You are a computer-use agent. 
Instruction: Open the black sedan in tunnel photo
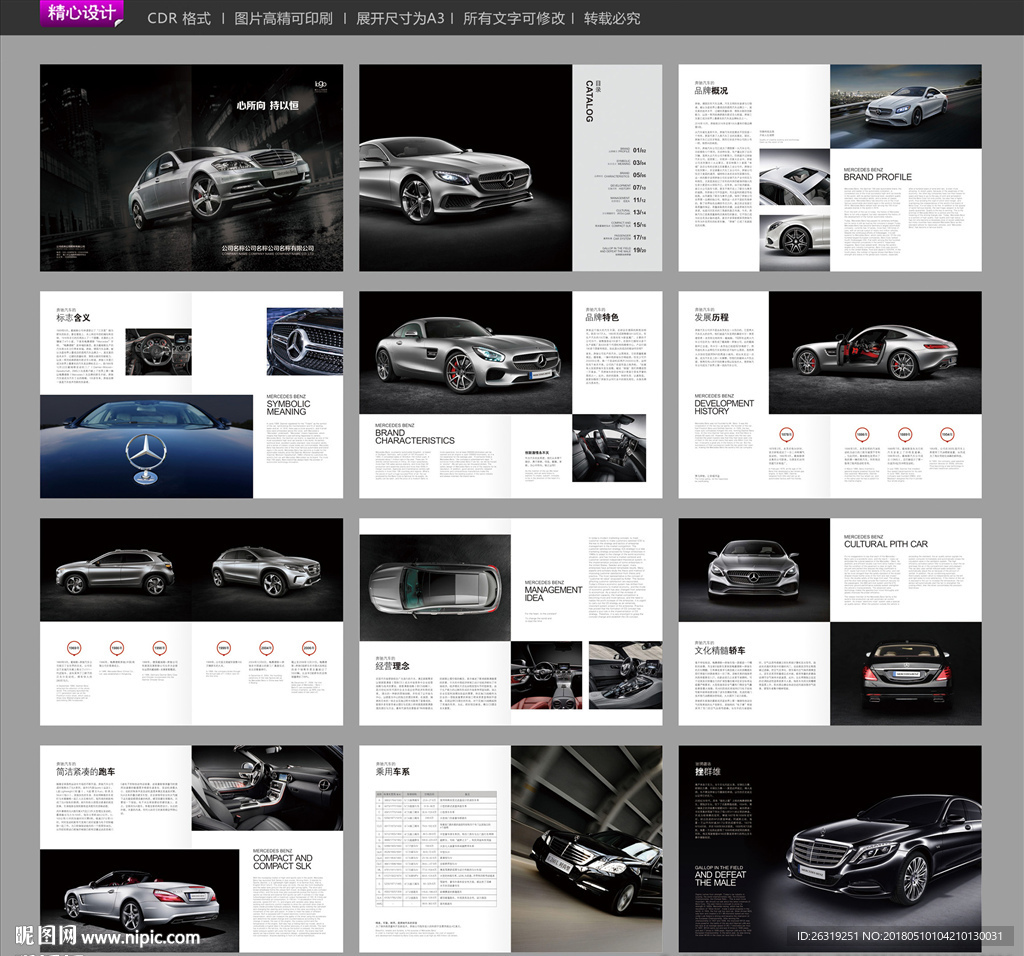point(586,849)
